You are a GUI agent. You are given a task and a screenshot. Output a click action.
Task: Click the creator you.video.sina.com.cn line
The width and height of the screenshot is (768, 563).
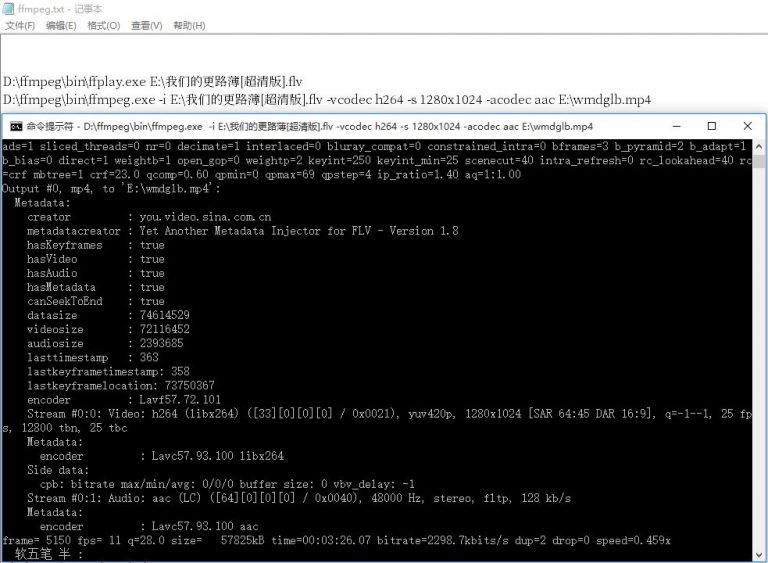[149, 217]
